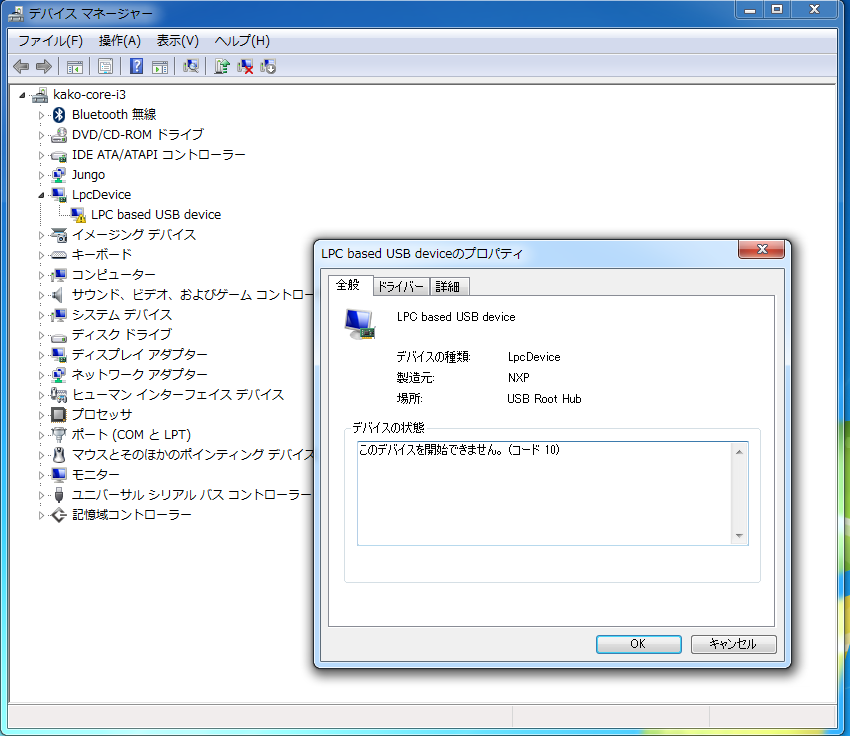Toggle the action pane toolbar icon
850x736 pixels.
tap(159, 67)
